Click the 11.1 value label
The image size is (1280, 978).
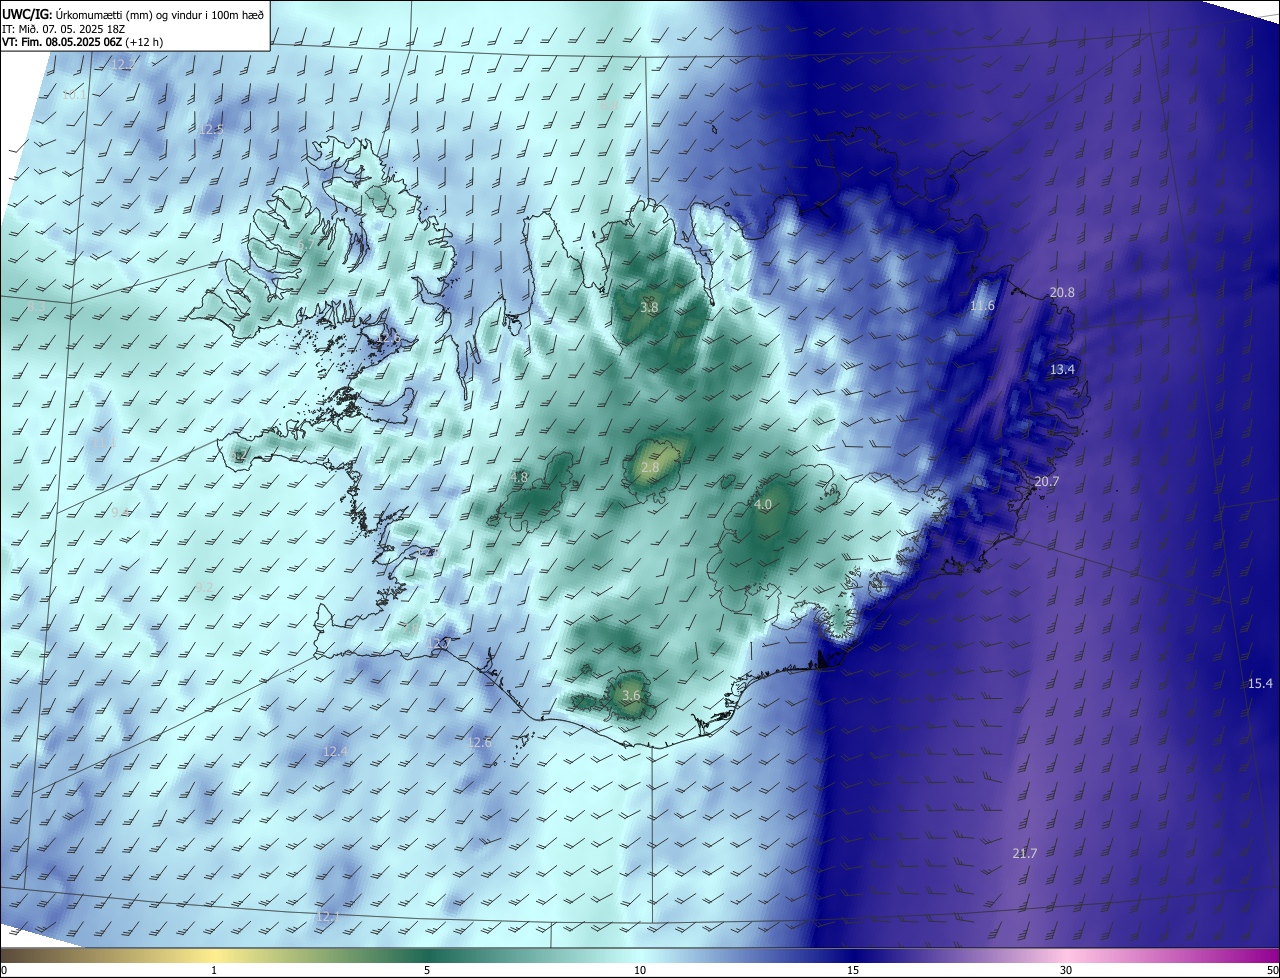pyautogui.click(x=104, y=442)
